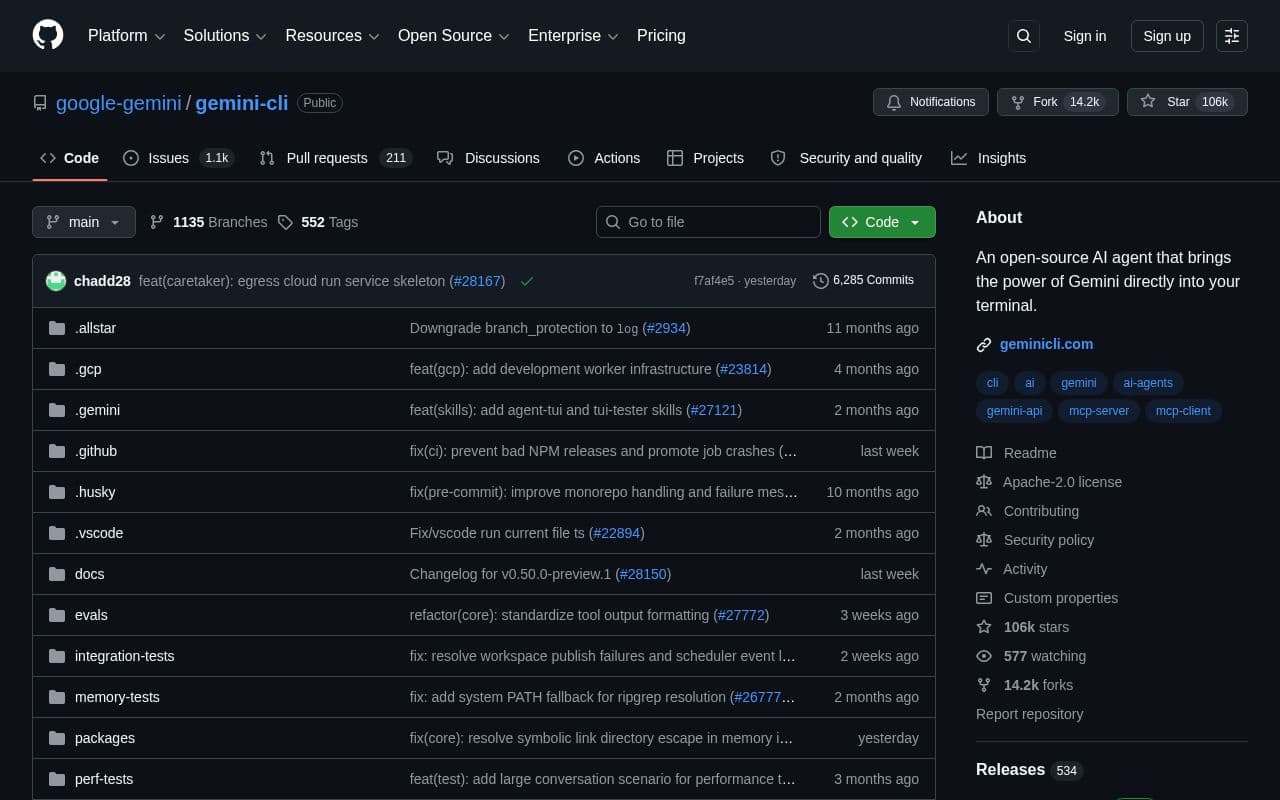Open the .gcp folder
This screenshot has height=800, width=1280.
click(x=88, y=369)
